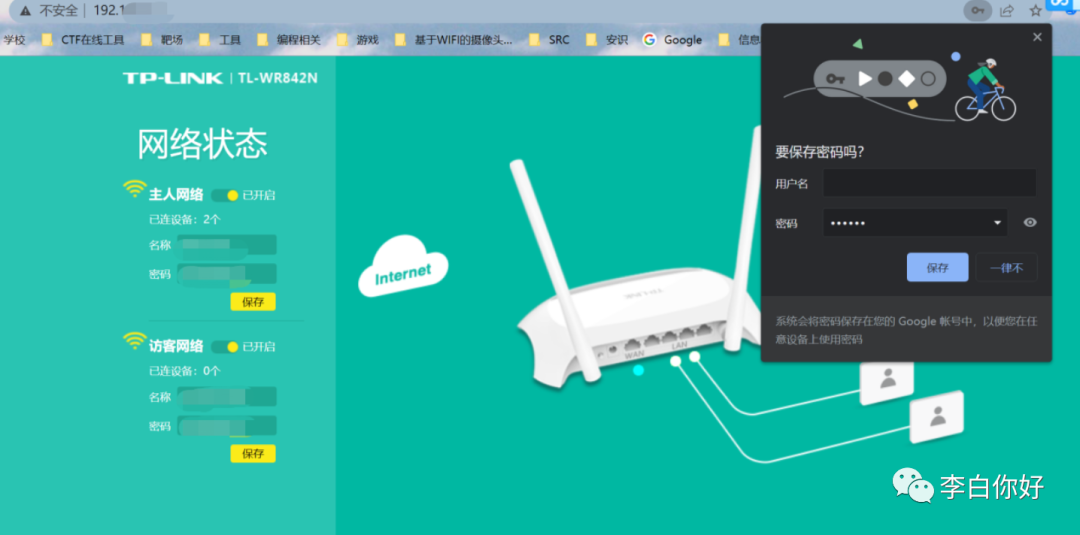This screenshot has width=1080, height=535.
Task: Click the not-secure warning triangle icon
Action: click(25, 11)
